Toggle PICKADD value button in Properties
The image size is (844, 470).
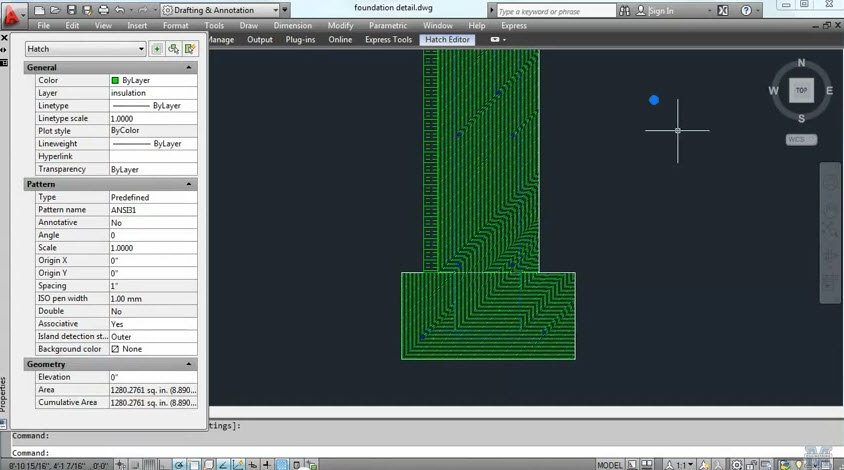click(157, 49)
